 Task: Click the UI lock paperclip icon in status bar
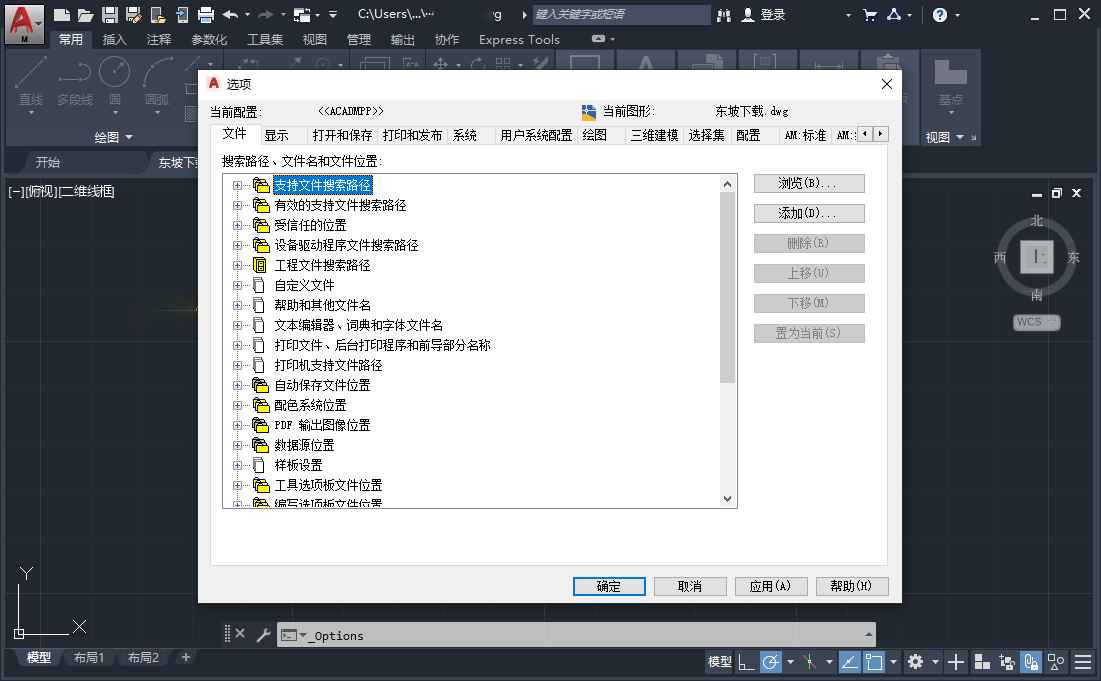(x=1031, y=661)
